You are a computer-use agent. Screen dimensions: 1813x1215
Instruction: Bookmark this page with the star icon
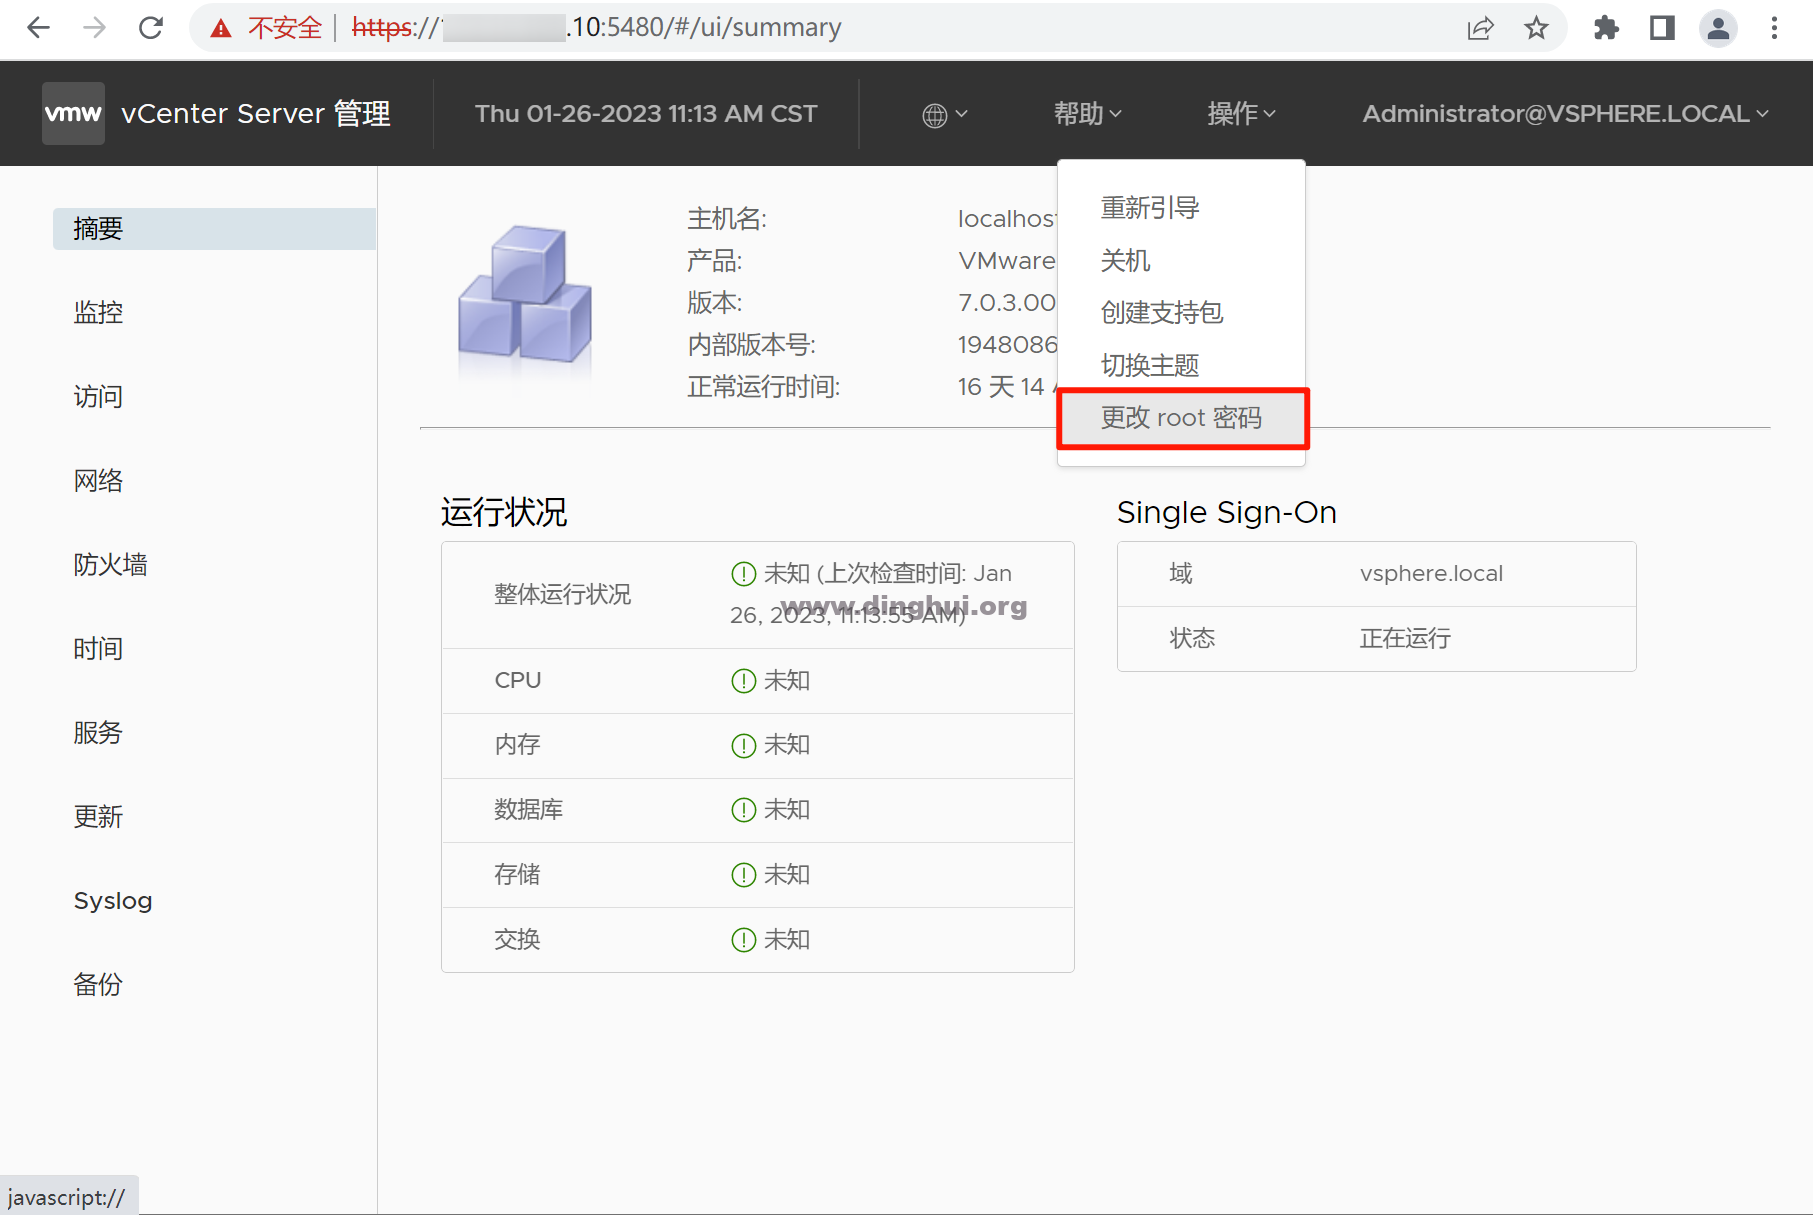1536,28
